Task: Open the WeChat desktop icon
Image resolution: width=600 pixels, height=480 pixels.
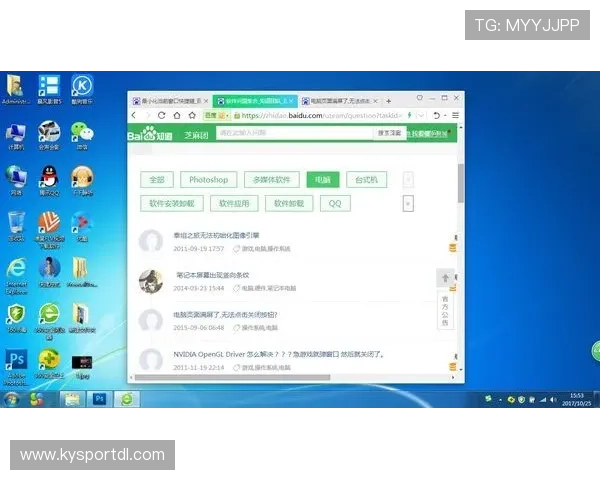Action: point(82,135)
